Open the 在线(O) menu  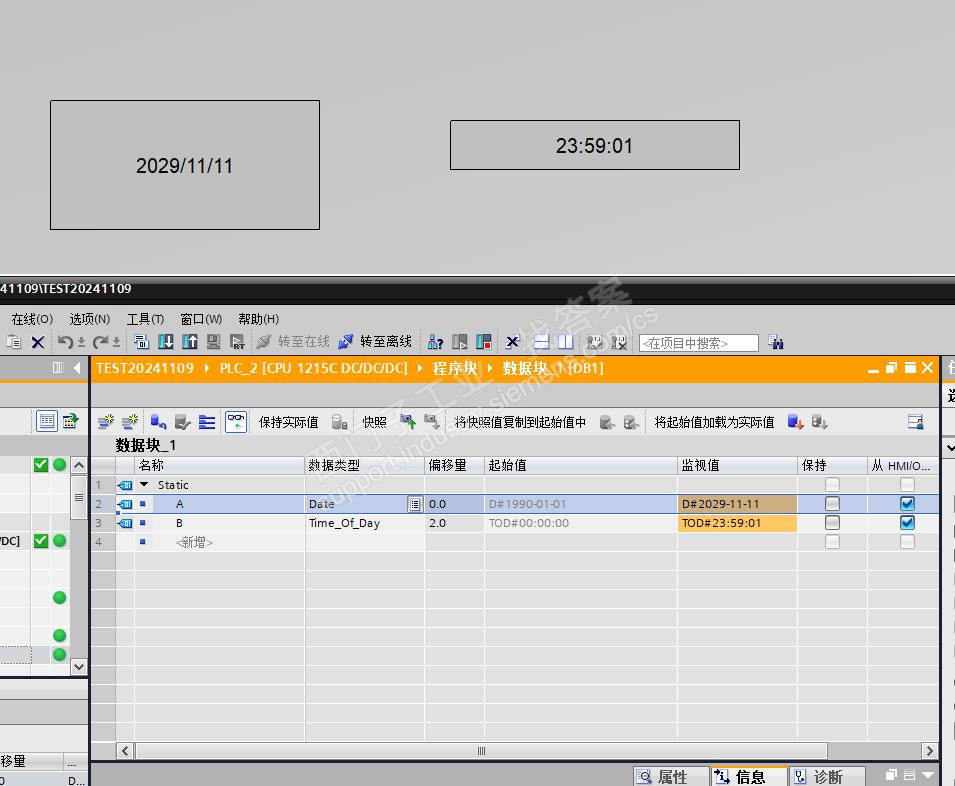pos(32,319)
